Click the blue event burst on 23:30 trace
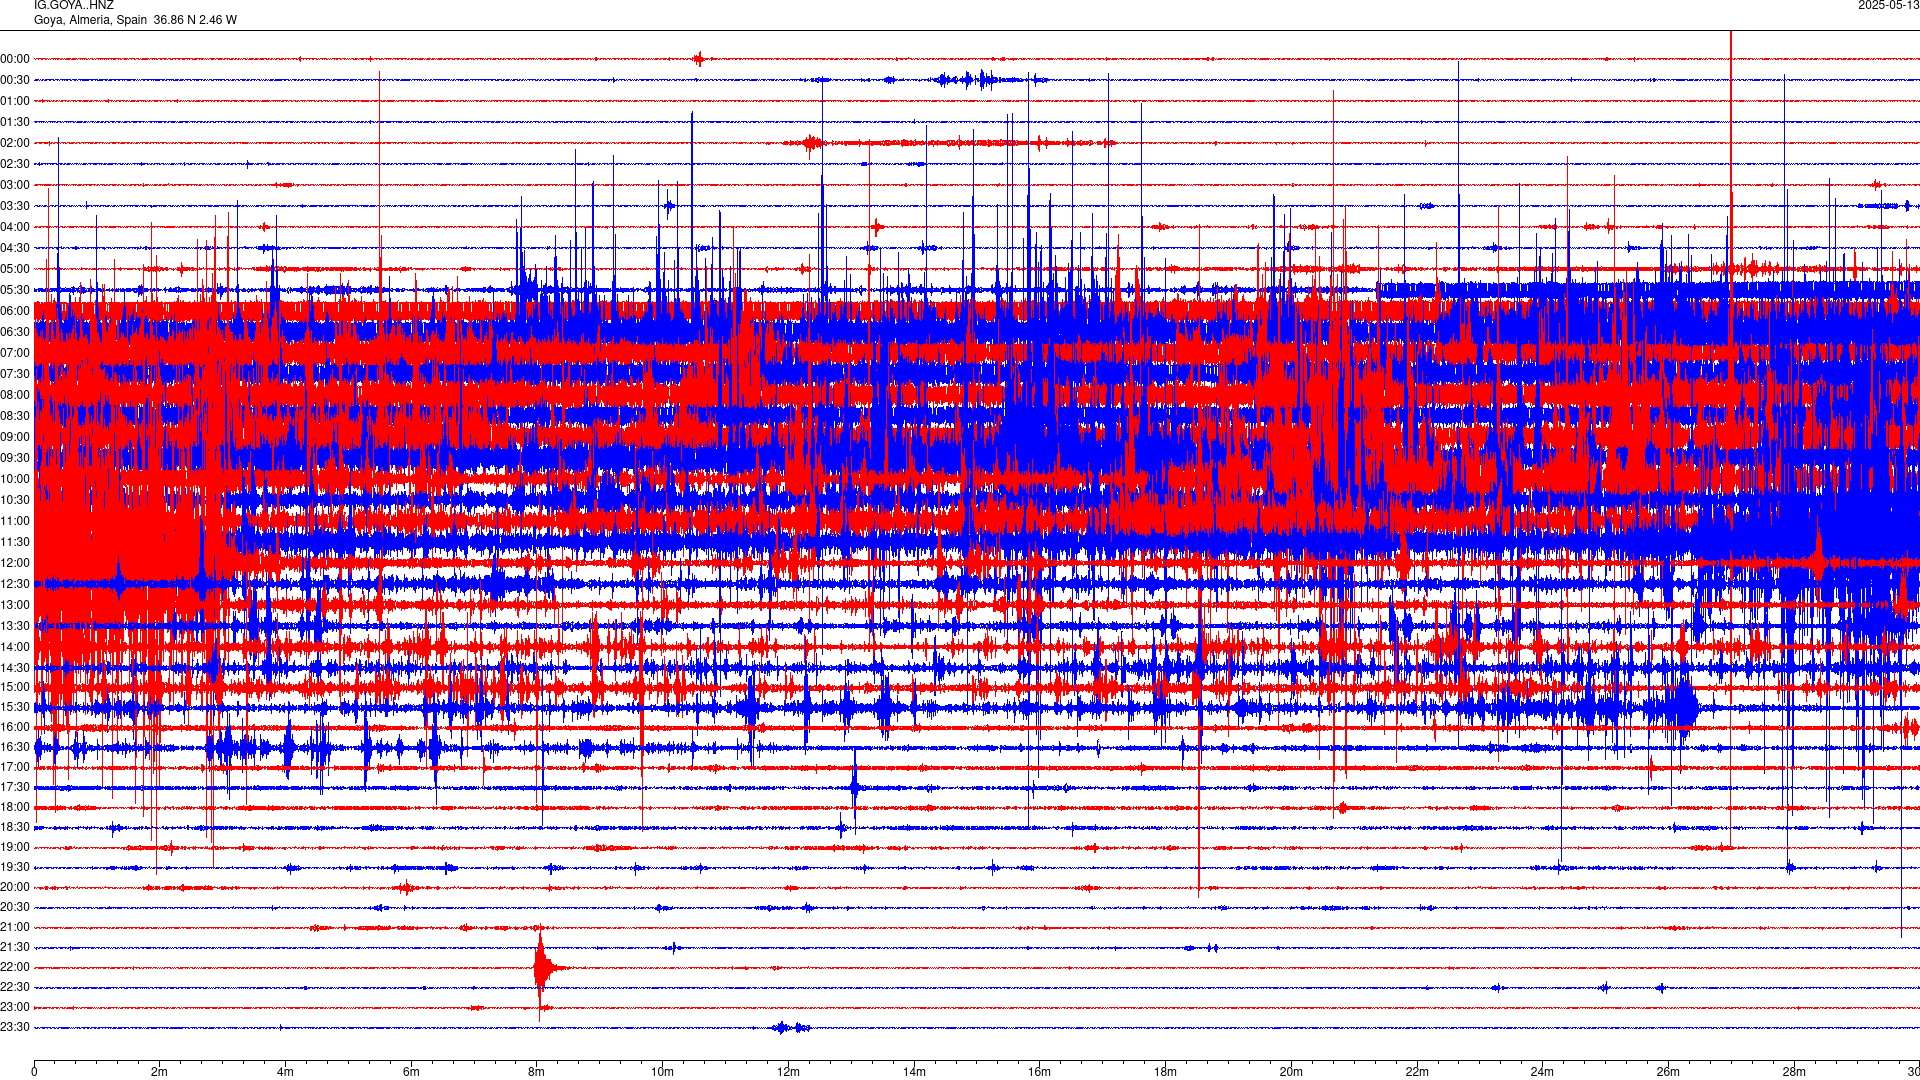Viewport: 1920px width, 1080px height. [791, 1027]
